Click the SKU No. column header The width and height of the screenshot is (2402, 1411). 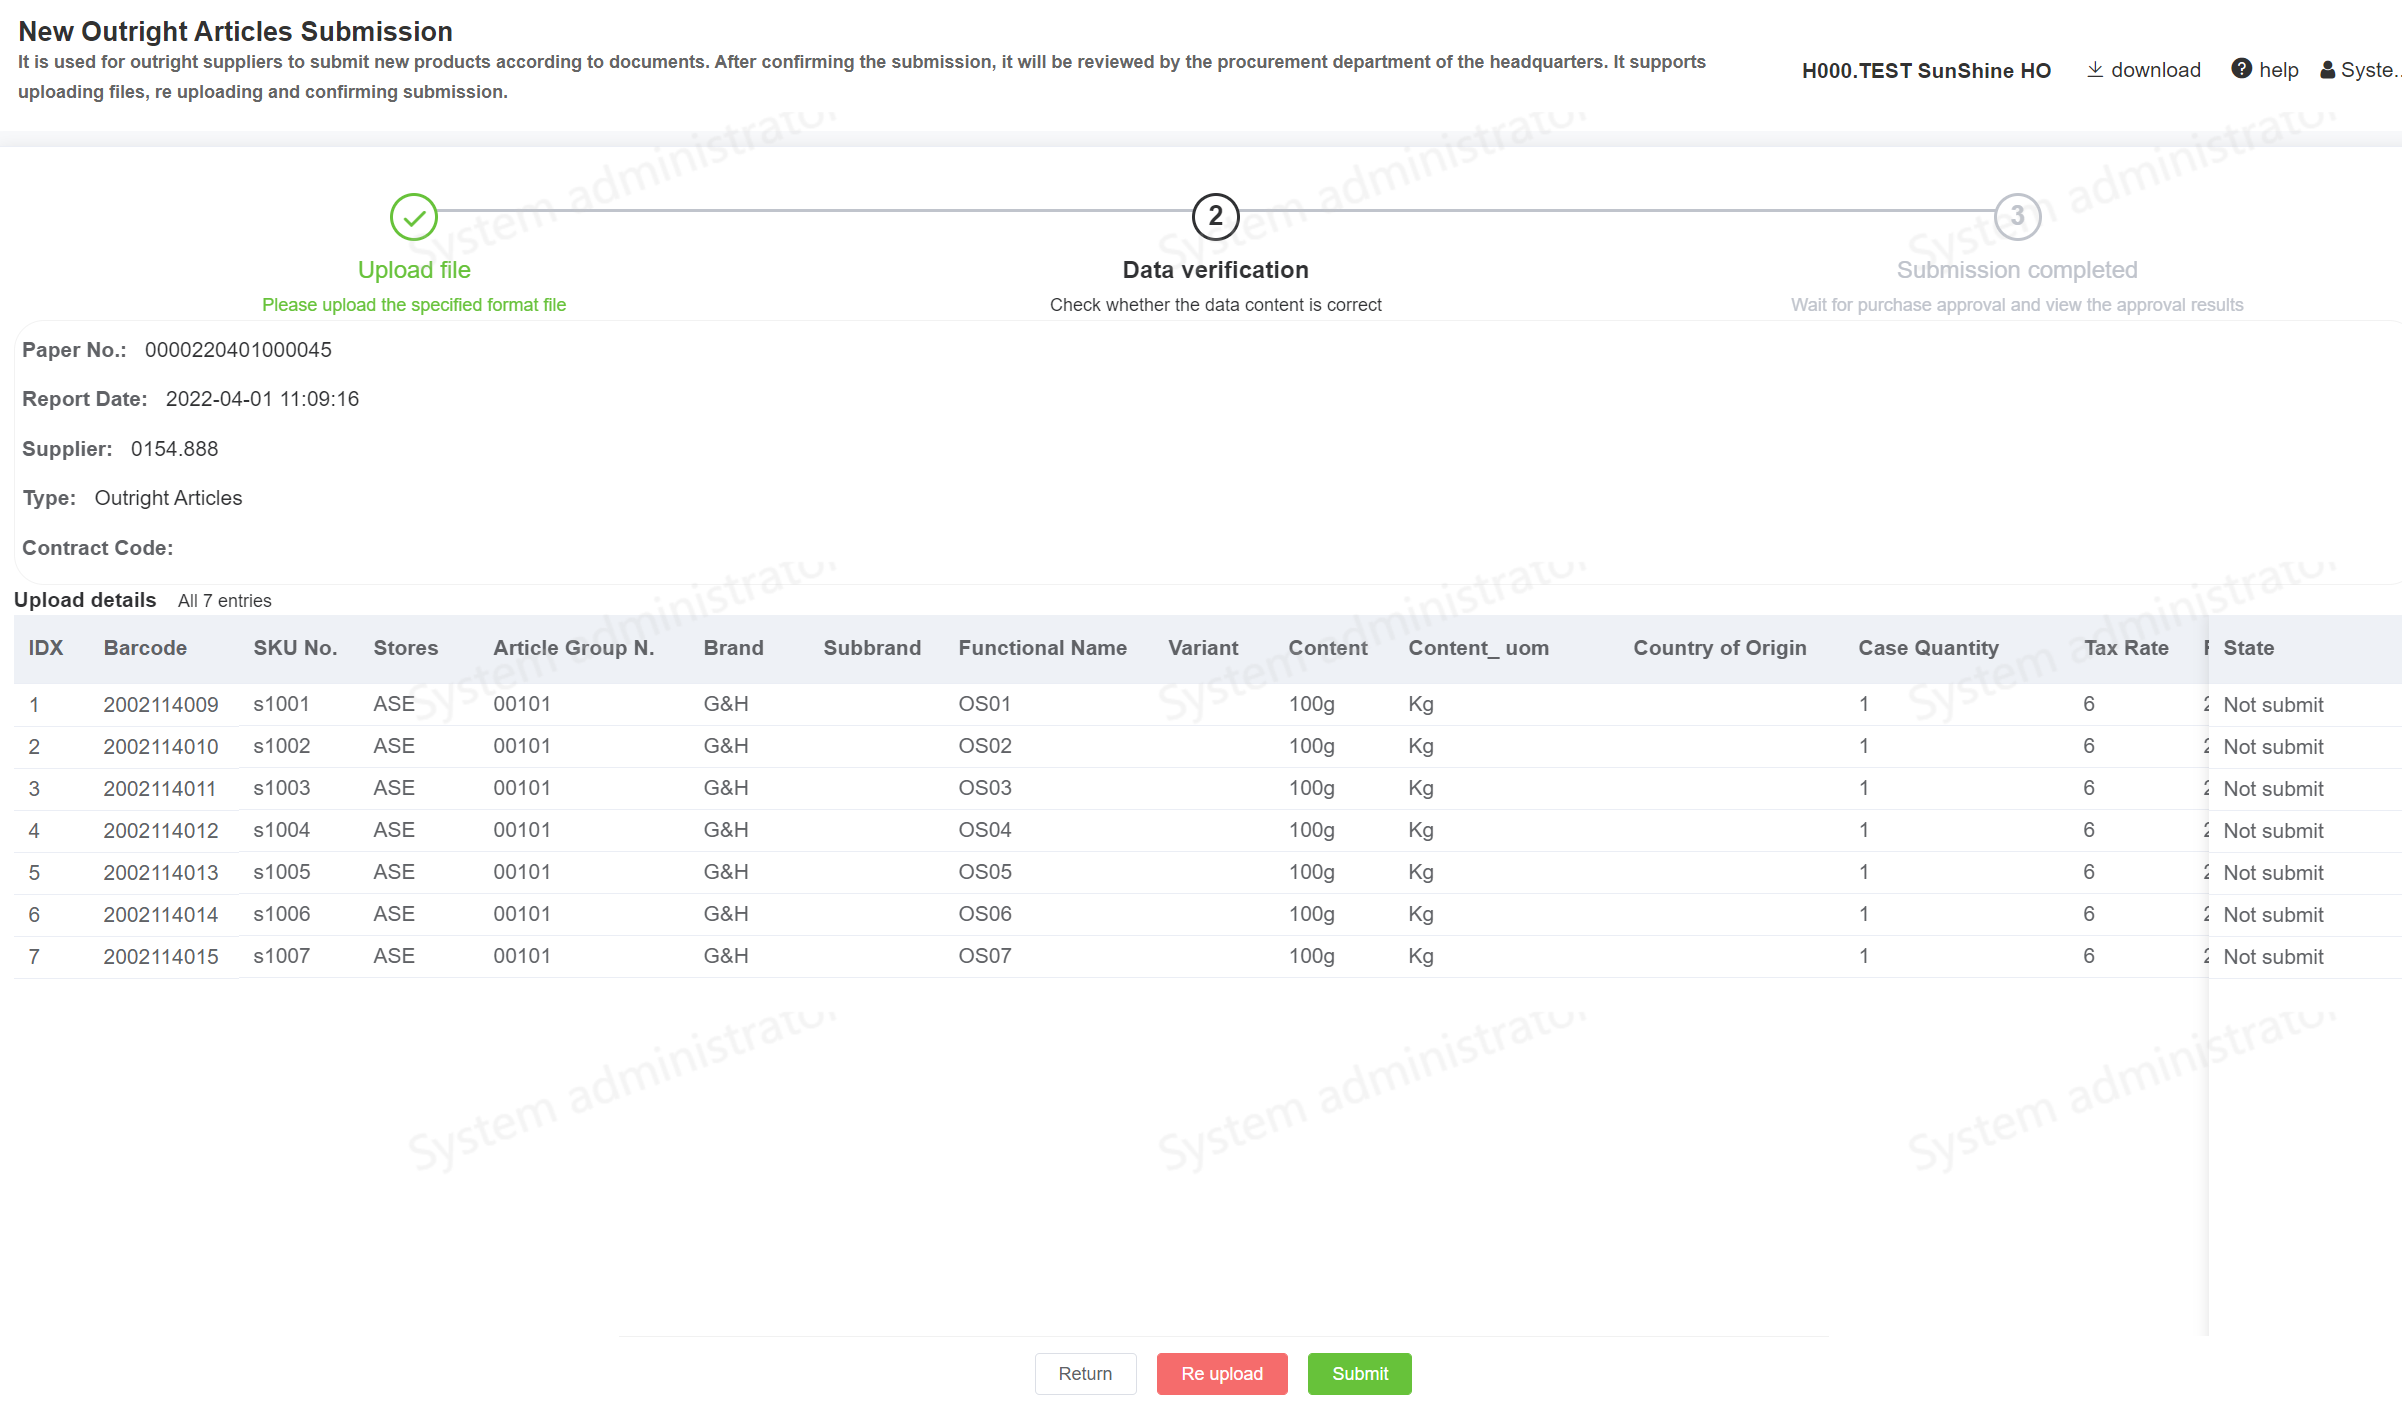point(295,648)
